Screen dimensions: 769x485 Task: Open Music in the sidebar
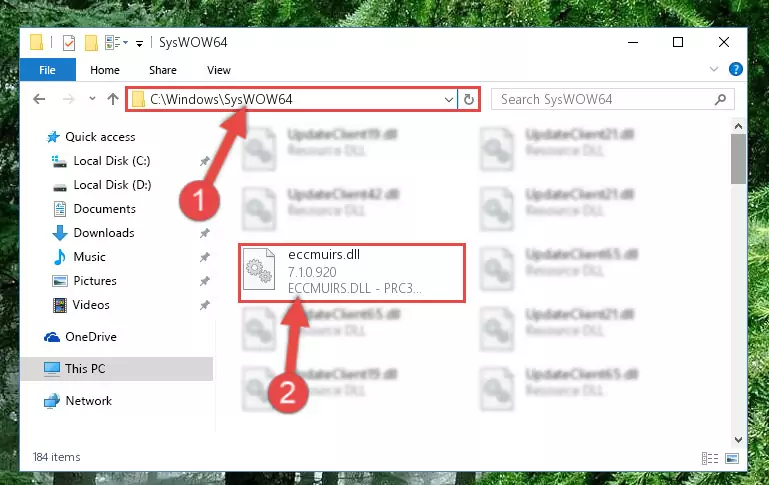[89, 257]
